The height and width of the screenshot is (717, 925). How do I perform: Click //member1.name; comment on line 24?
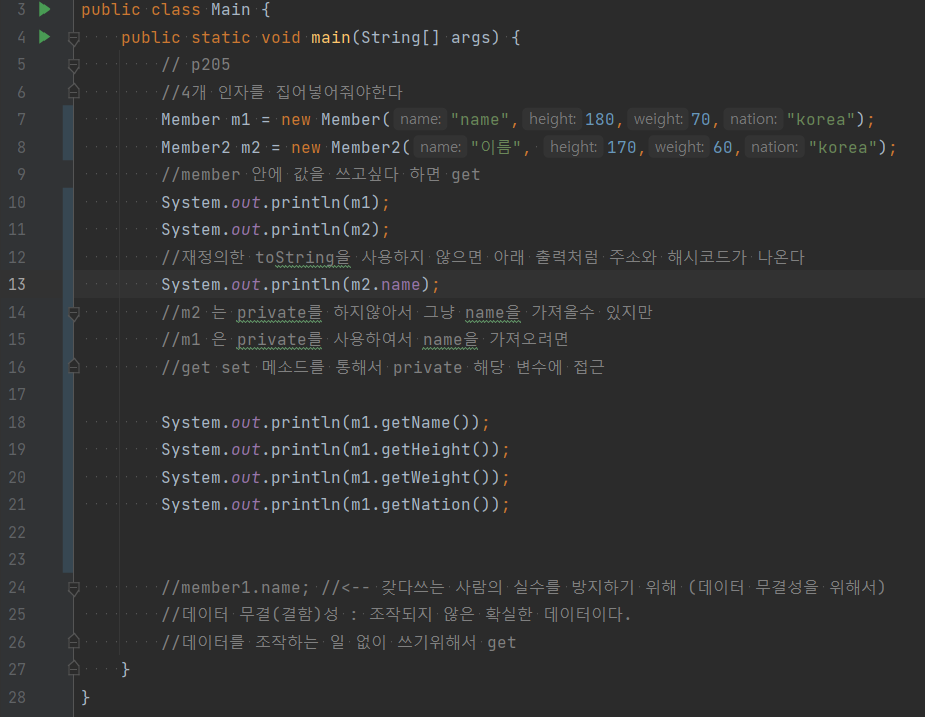[x=235, y=588]
